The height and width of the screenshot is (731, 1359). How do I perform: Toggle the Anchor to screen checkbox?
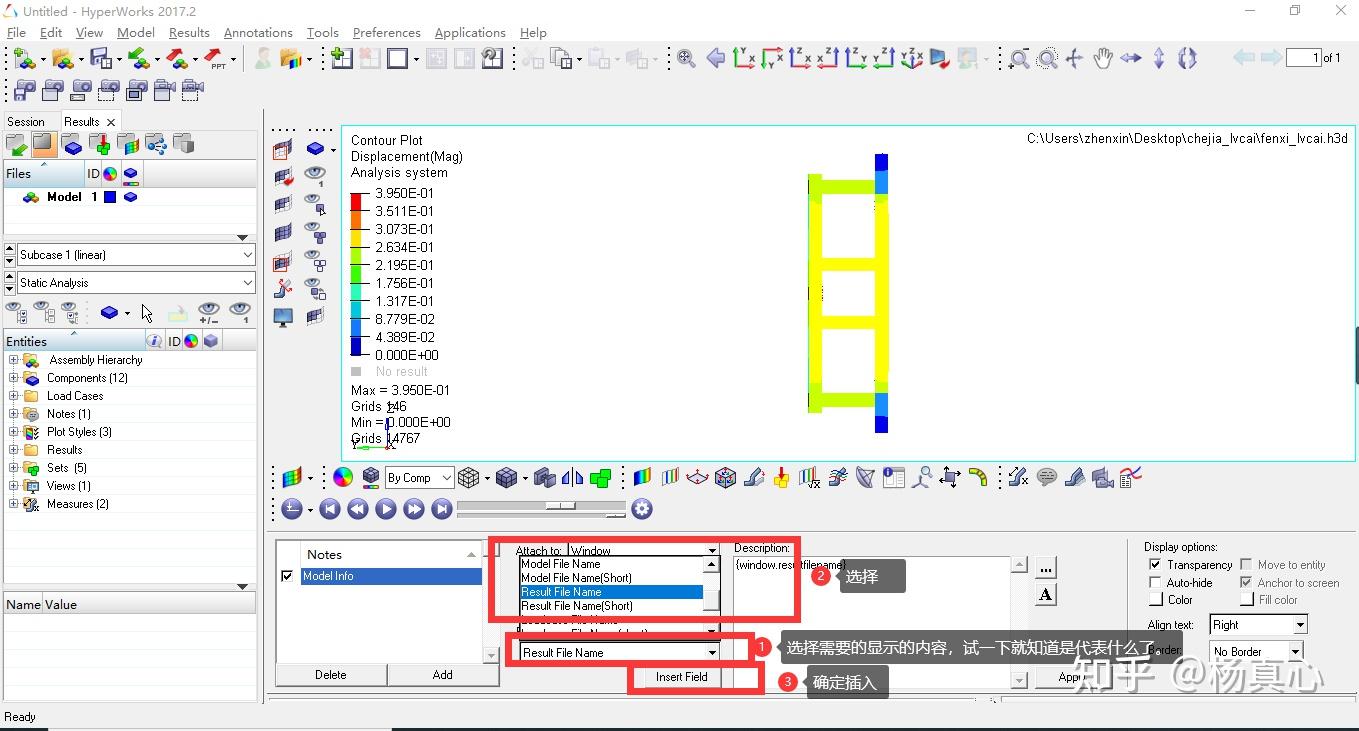click(x=1246, y=583)
